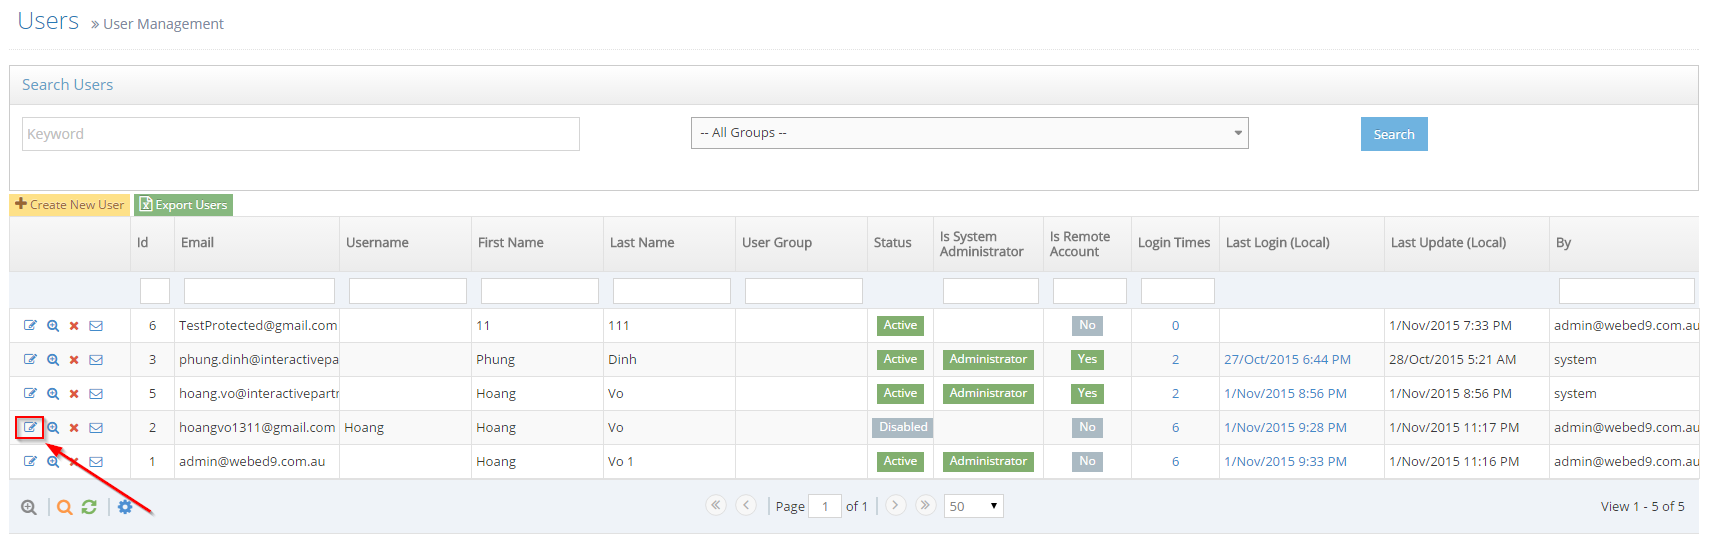The width and height of the screenshot is (1710, 554).
Task: Click delete icon for TestProtected@gmail.com user
Action: point(74,326)
